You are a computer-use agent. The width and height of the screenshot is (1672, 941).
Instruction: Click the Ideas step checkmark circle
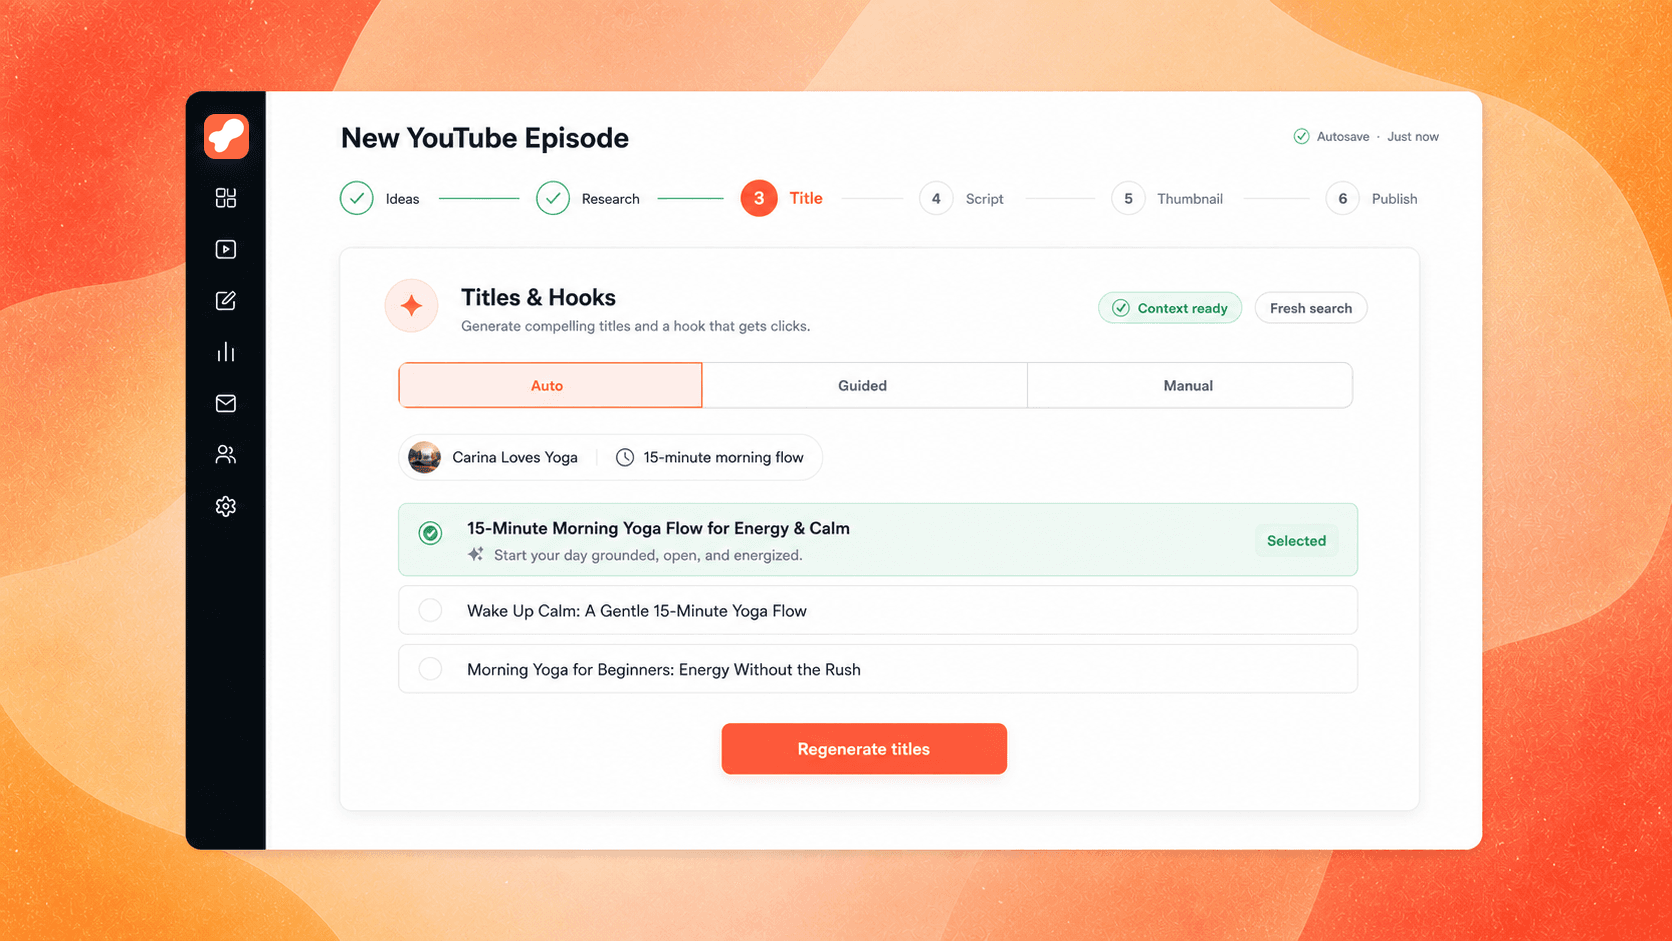[357, 198]
